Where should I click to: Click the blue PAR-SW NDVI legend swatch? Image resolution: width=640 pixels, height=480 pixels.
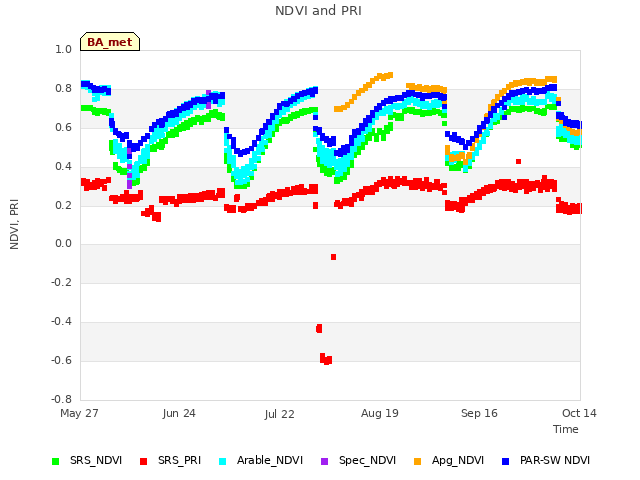[505, 461]
